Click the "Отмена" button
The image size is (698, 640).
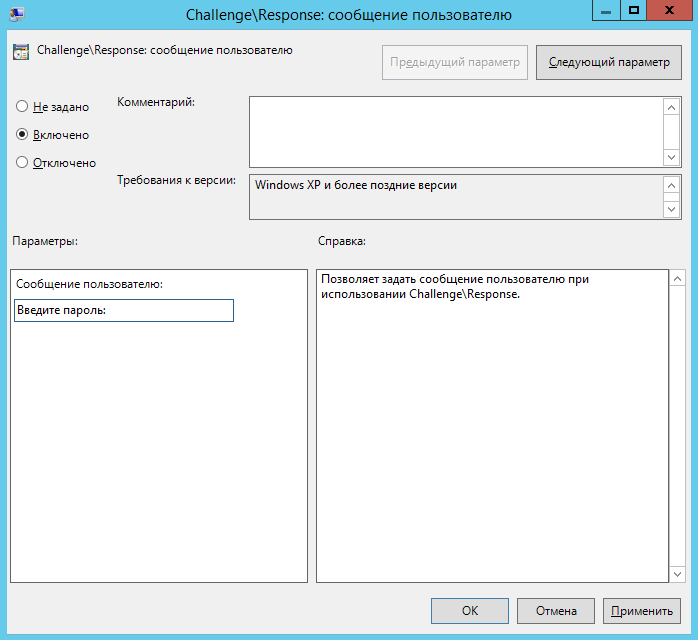[x=555, y=611]
